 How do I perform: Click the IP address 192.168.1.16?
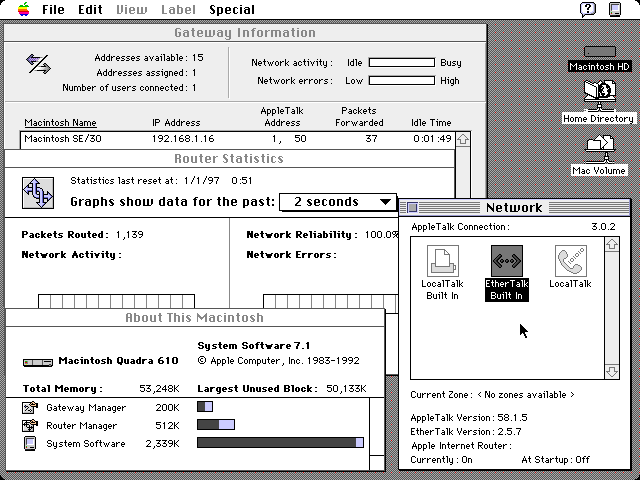tap(183, 139)
